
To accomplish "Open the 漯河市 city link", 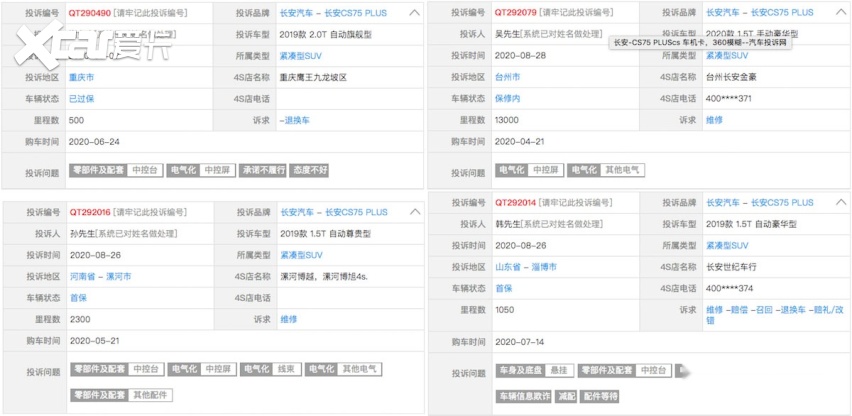I will (118, 276).
